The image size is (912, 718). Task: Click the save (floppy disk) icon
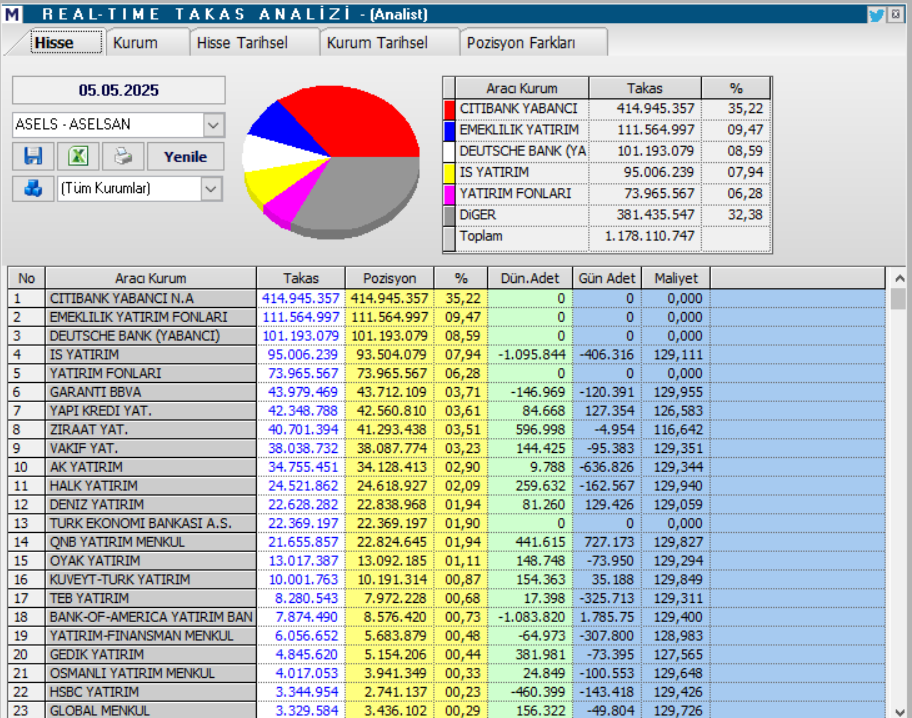tap(33, 157)
